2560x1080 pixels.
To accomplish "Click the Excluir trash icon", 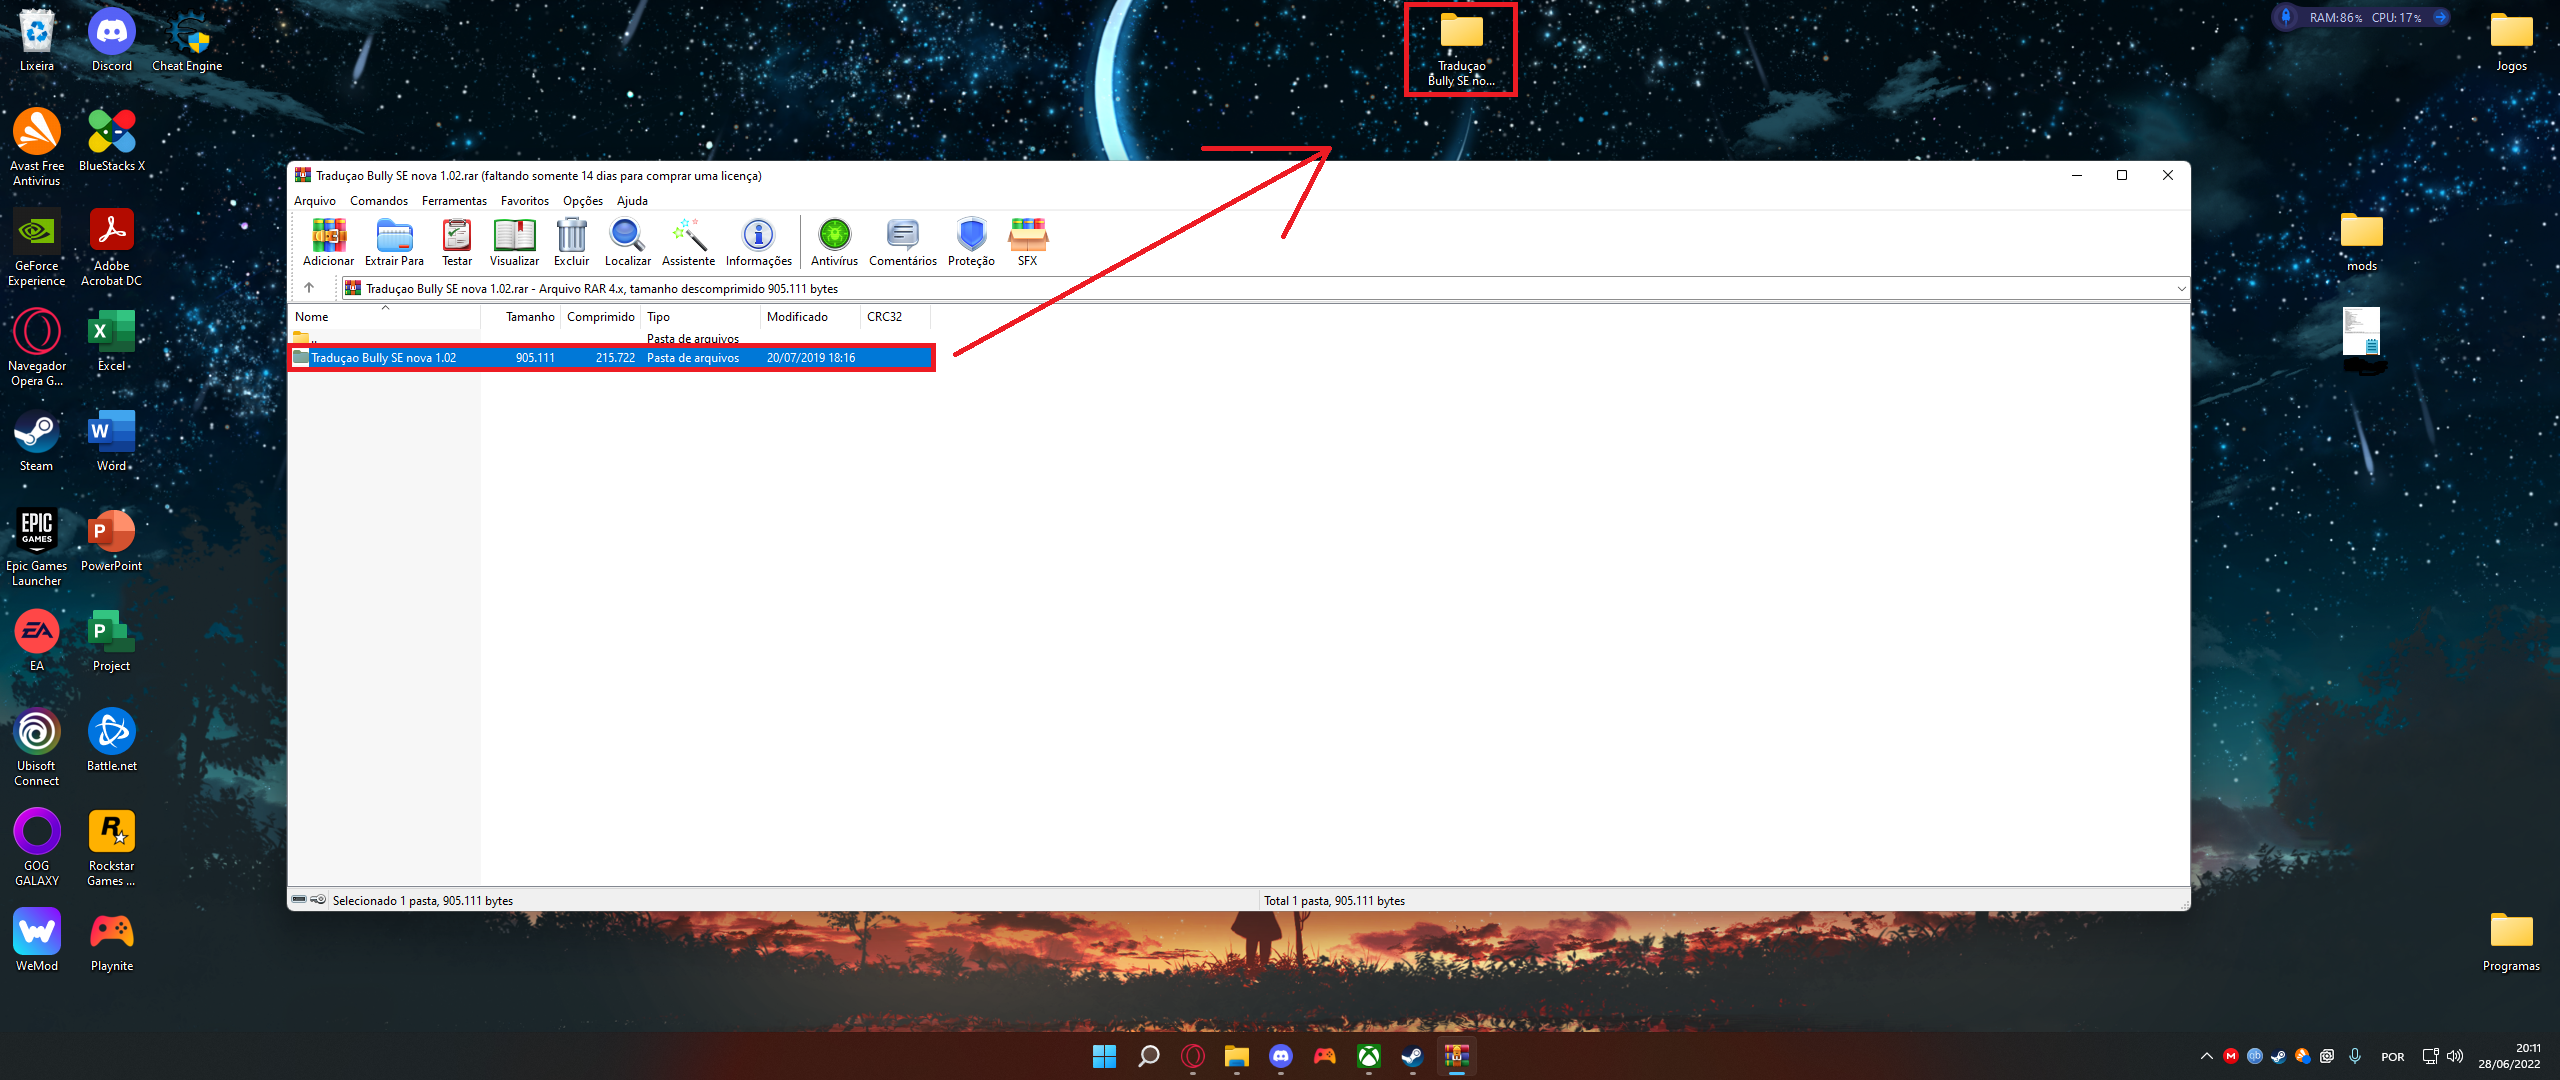I will tap(571, 241).
